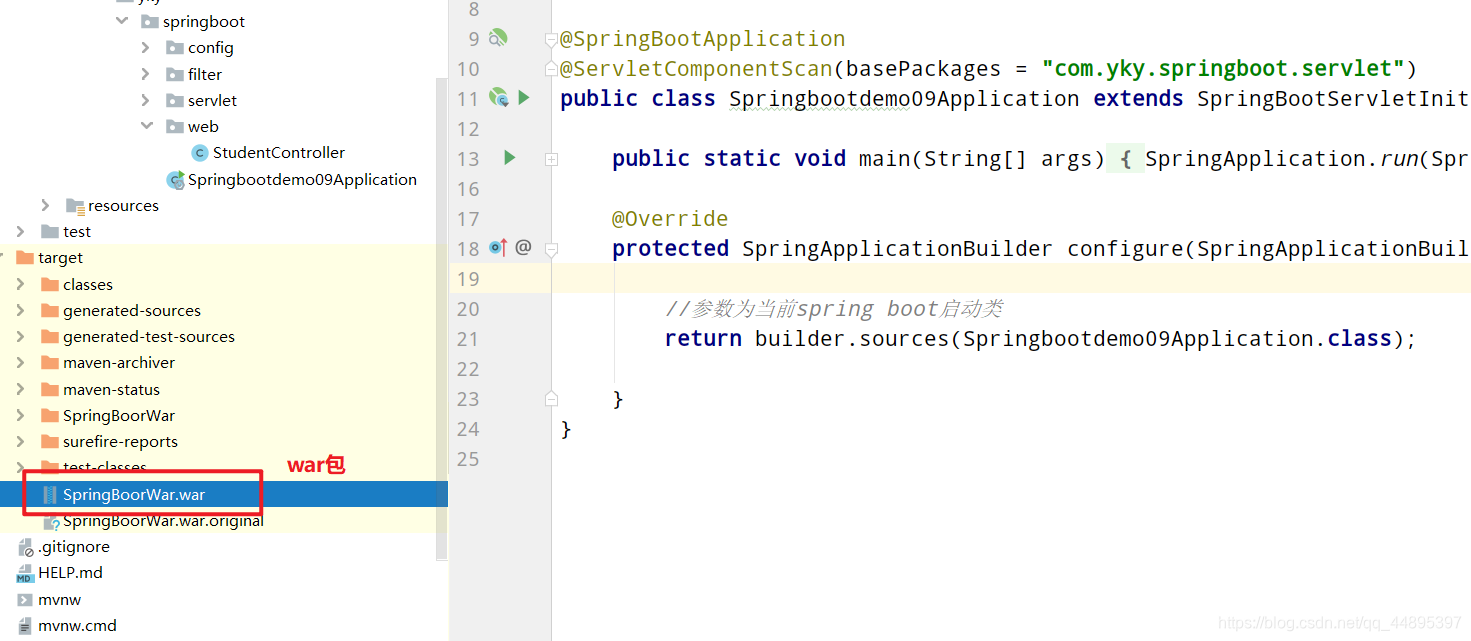Expand the maven-status folder

21,389
